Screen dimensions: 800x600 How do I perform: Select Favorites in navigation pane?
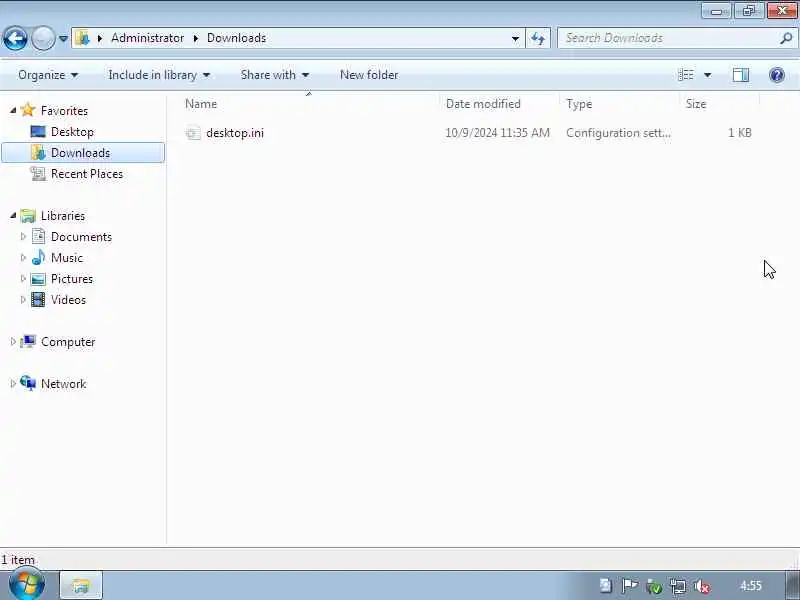tap(64, 111)
